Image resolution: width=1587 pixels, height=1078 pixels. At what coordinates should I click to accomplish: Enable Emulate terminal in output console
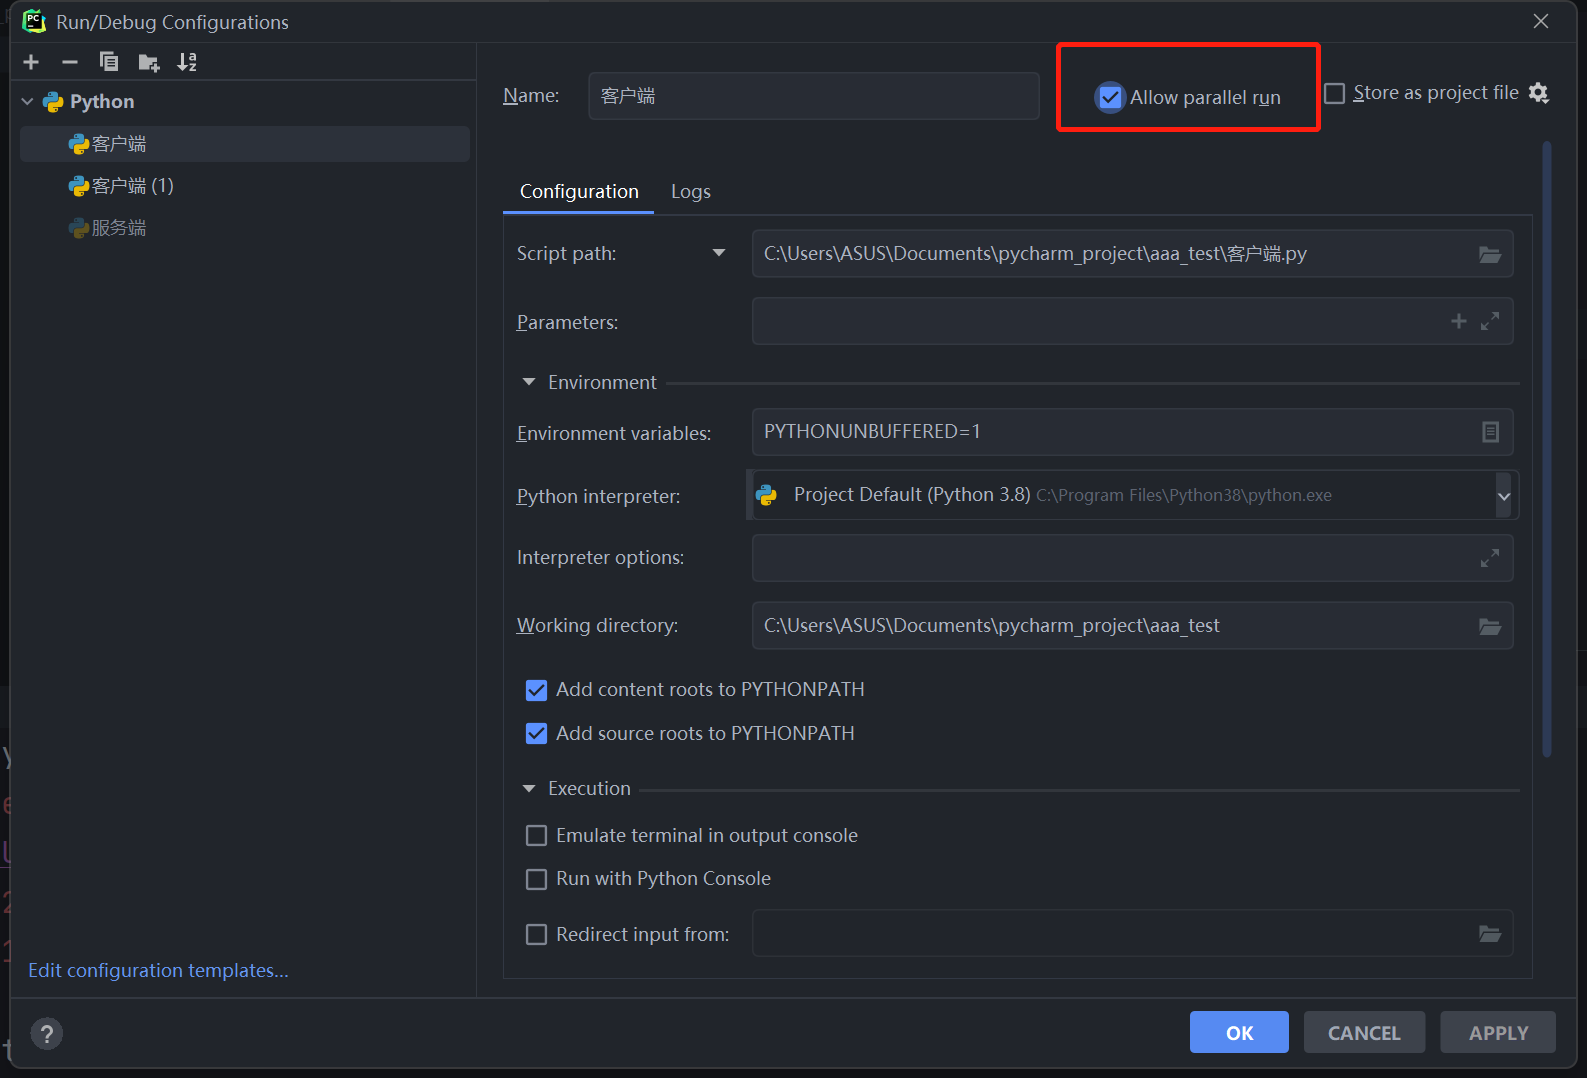537,835
